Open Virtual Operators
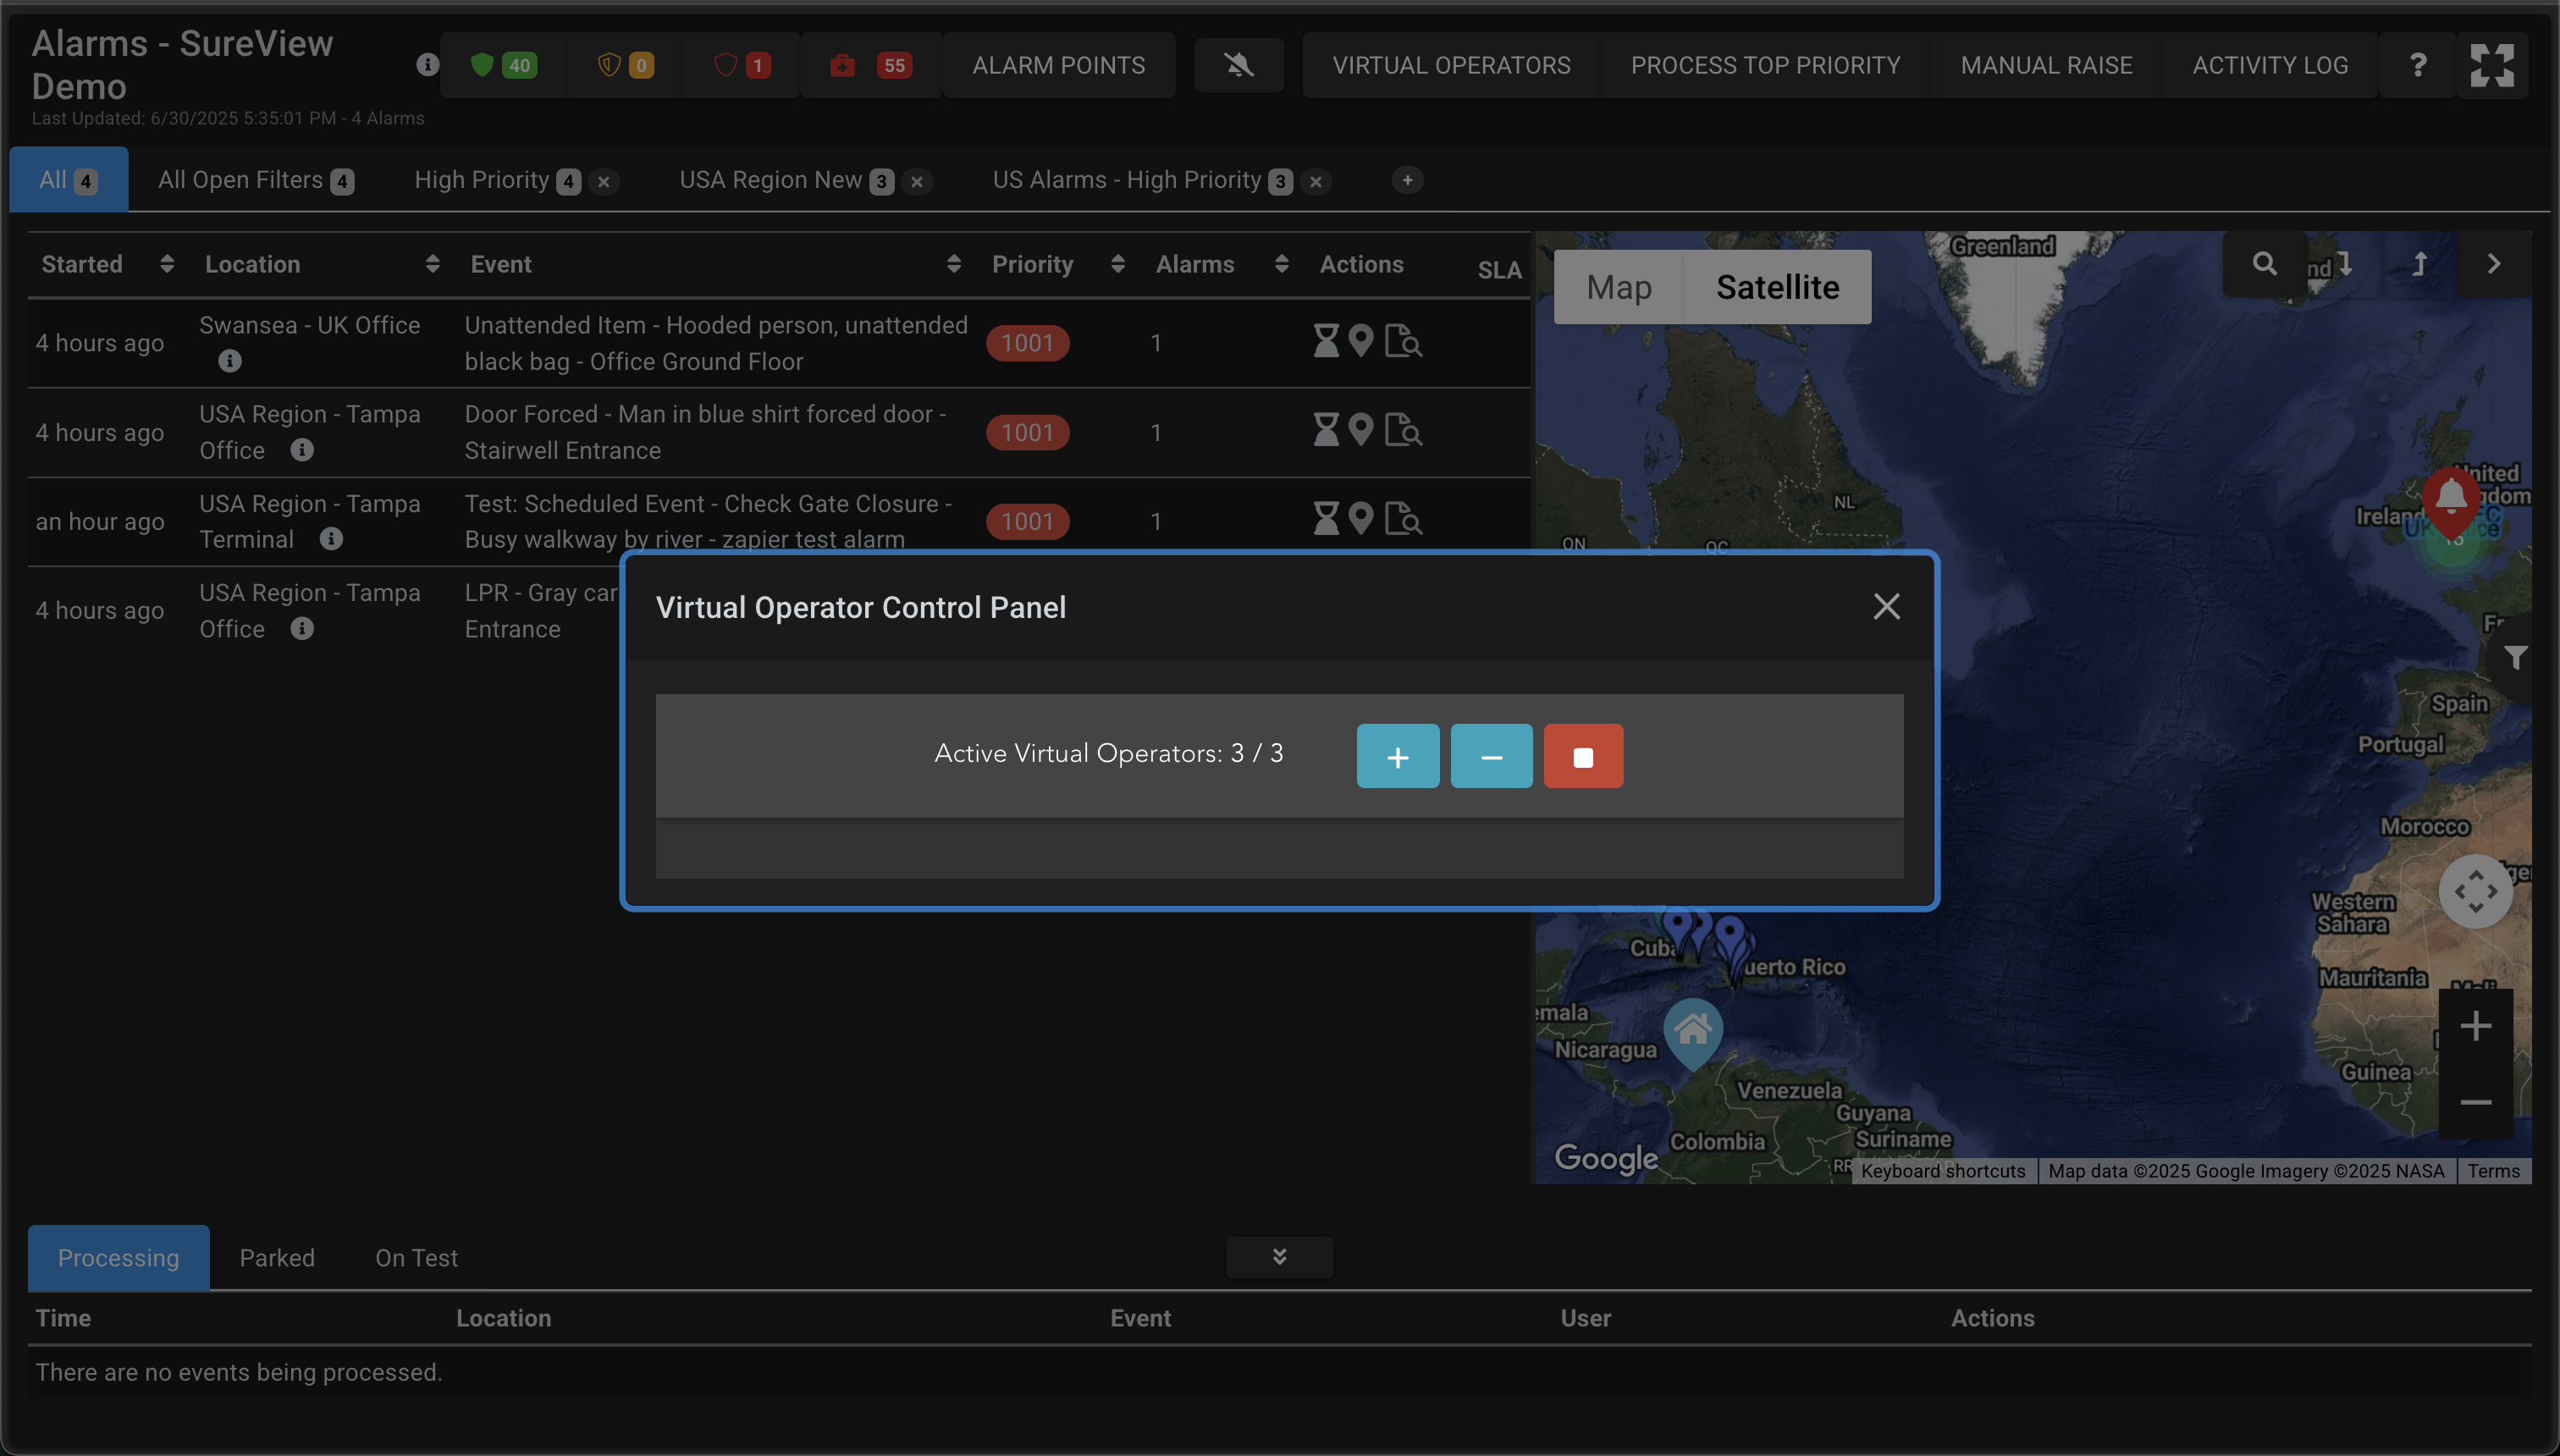The image size is (2560, 1456). pyautogui.click(x=1451, y=66)
